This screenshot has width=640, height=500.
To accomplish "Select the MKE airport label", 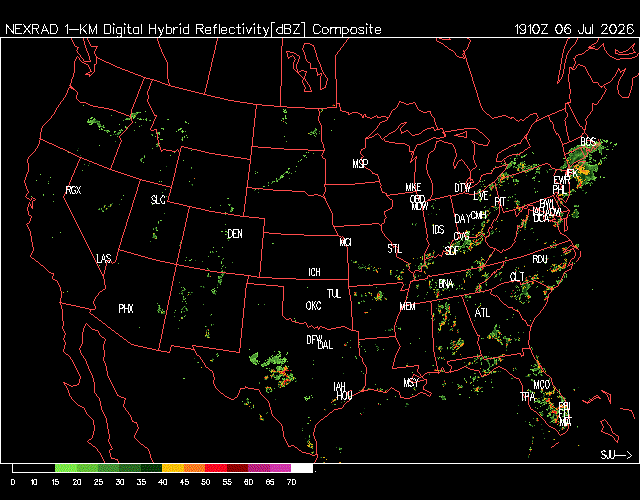I will click(413, 187).
